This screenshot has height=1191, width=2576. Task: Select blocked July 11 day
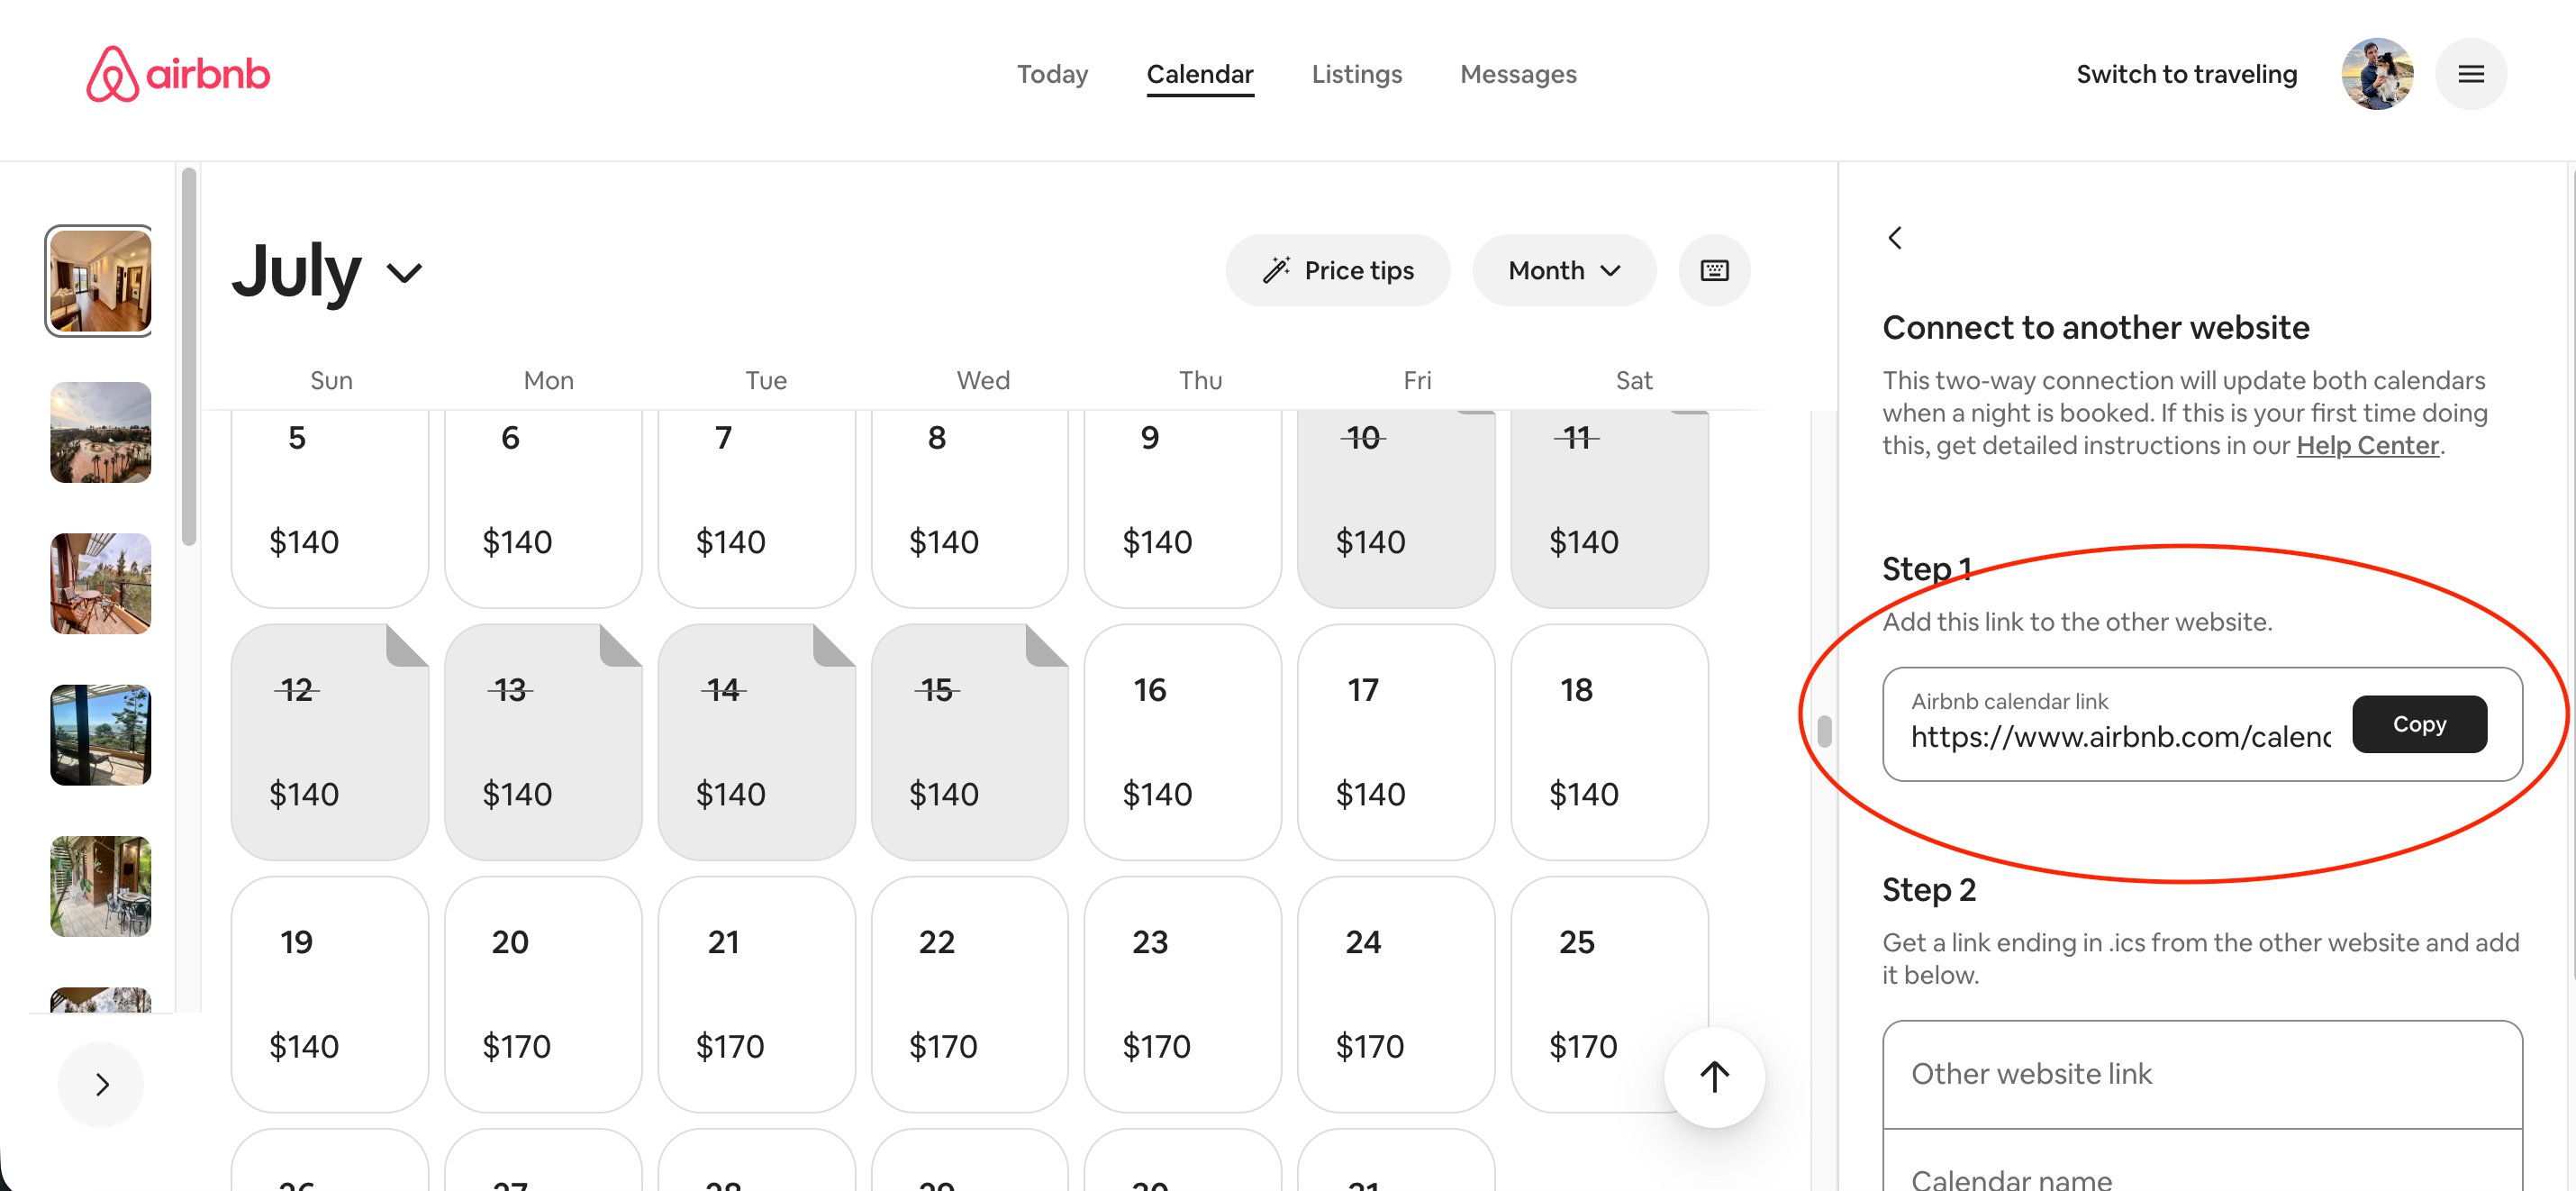click(x=1609, y=508)
